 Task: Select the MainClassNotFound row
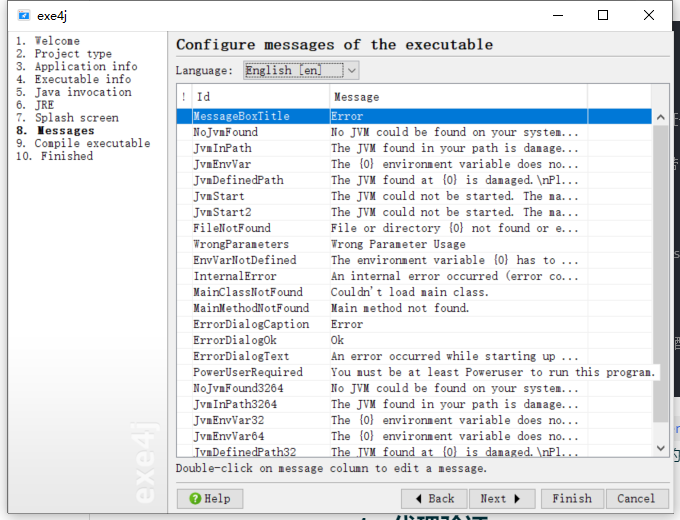(x=247, y=292)
